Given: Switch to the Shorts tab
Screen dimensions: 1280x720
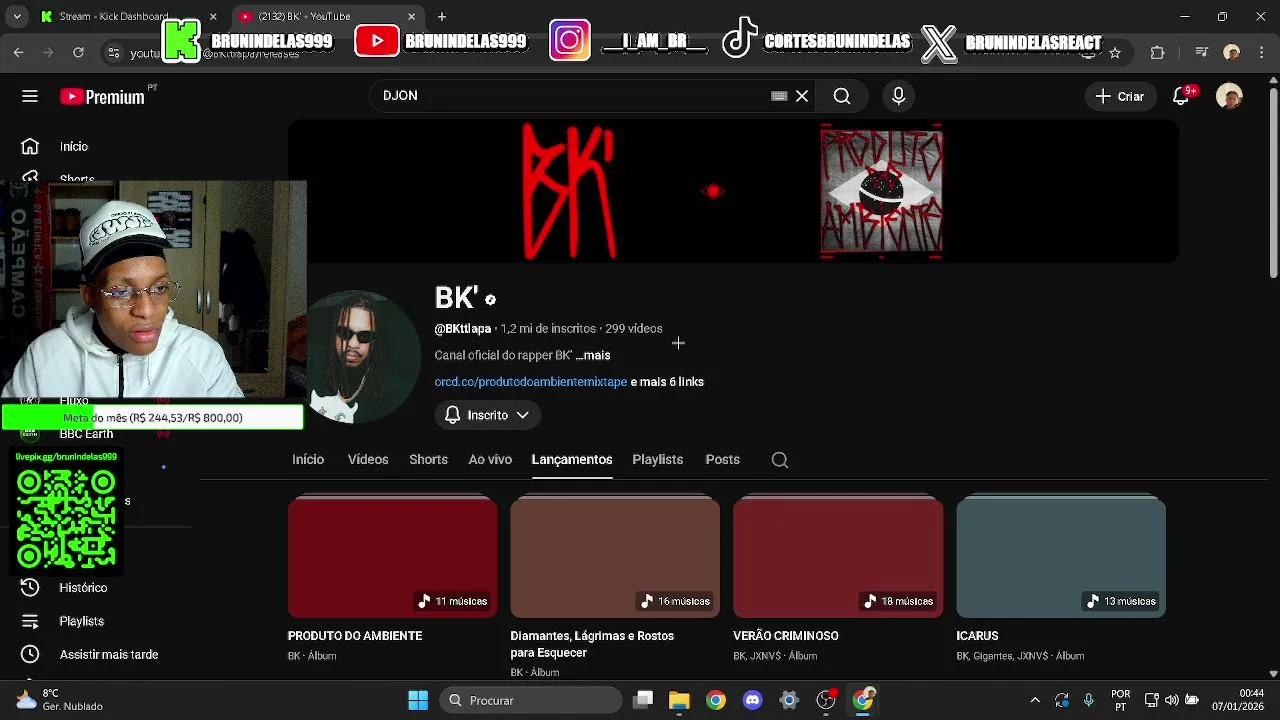Looking at the screenshot, I should 428,460.
